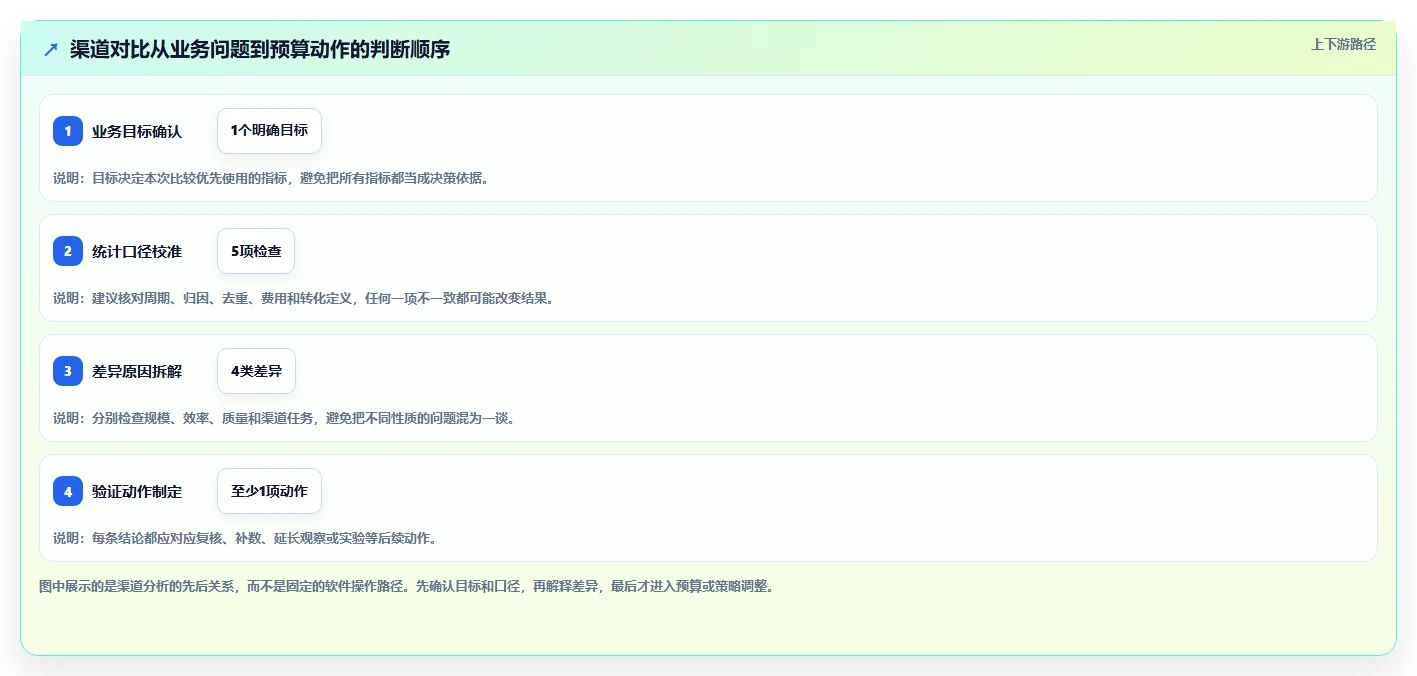Click the description starting 说明：分别检查规模

[x=285, y=418]
